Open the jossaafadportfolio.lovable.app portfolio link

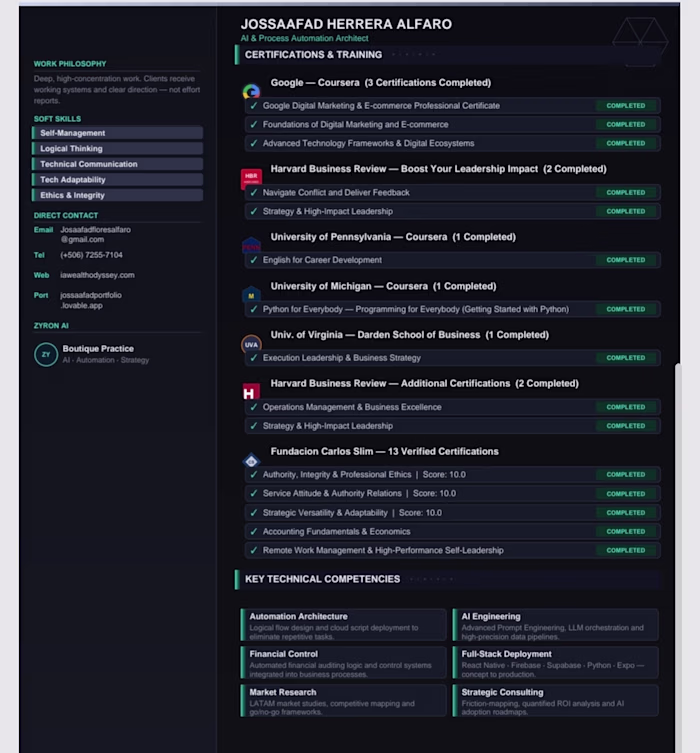tap(90, 300)
